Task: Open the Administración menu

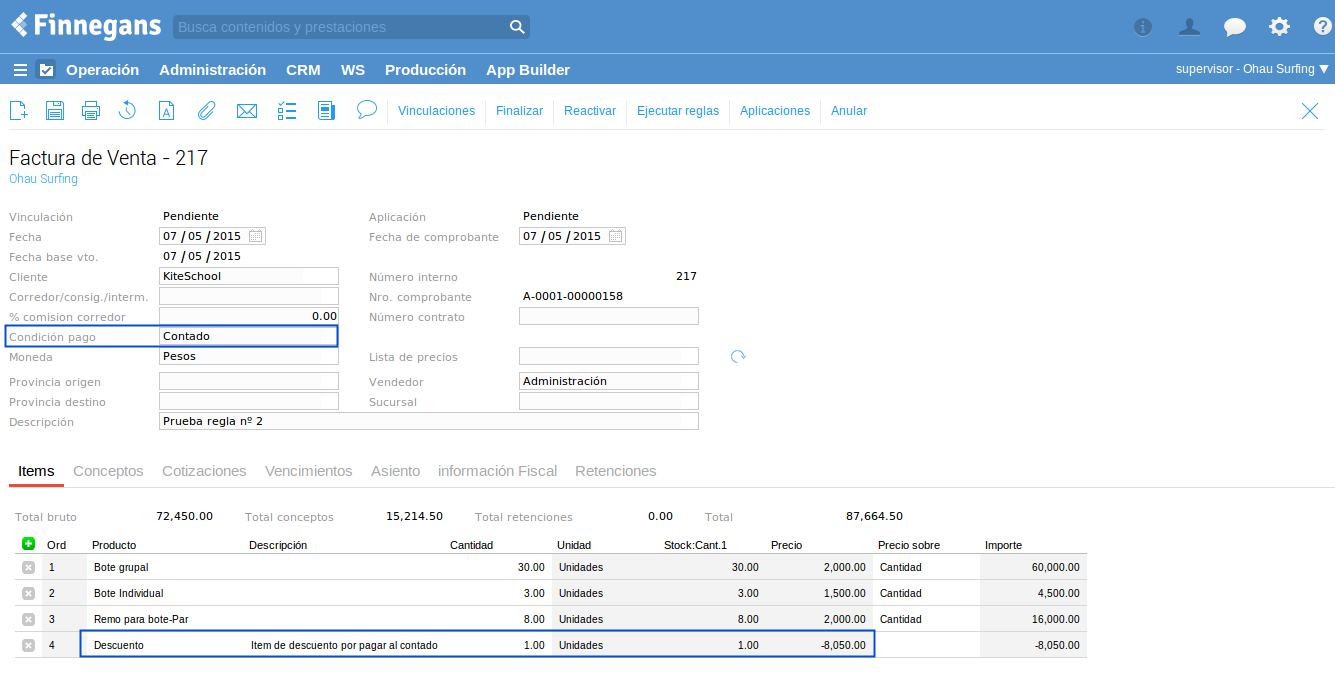Action: tap(212, 70)
